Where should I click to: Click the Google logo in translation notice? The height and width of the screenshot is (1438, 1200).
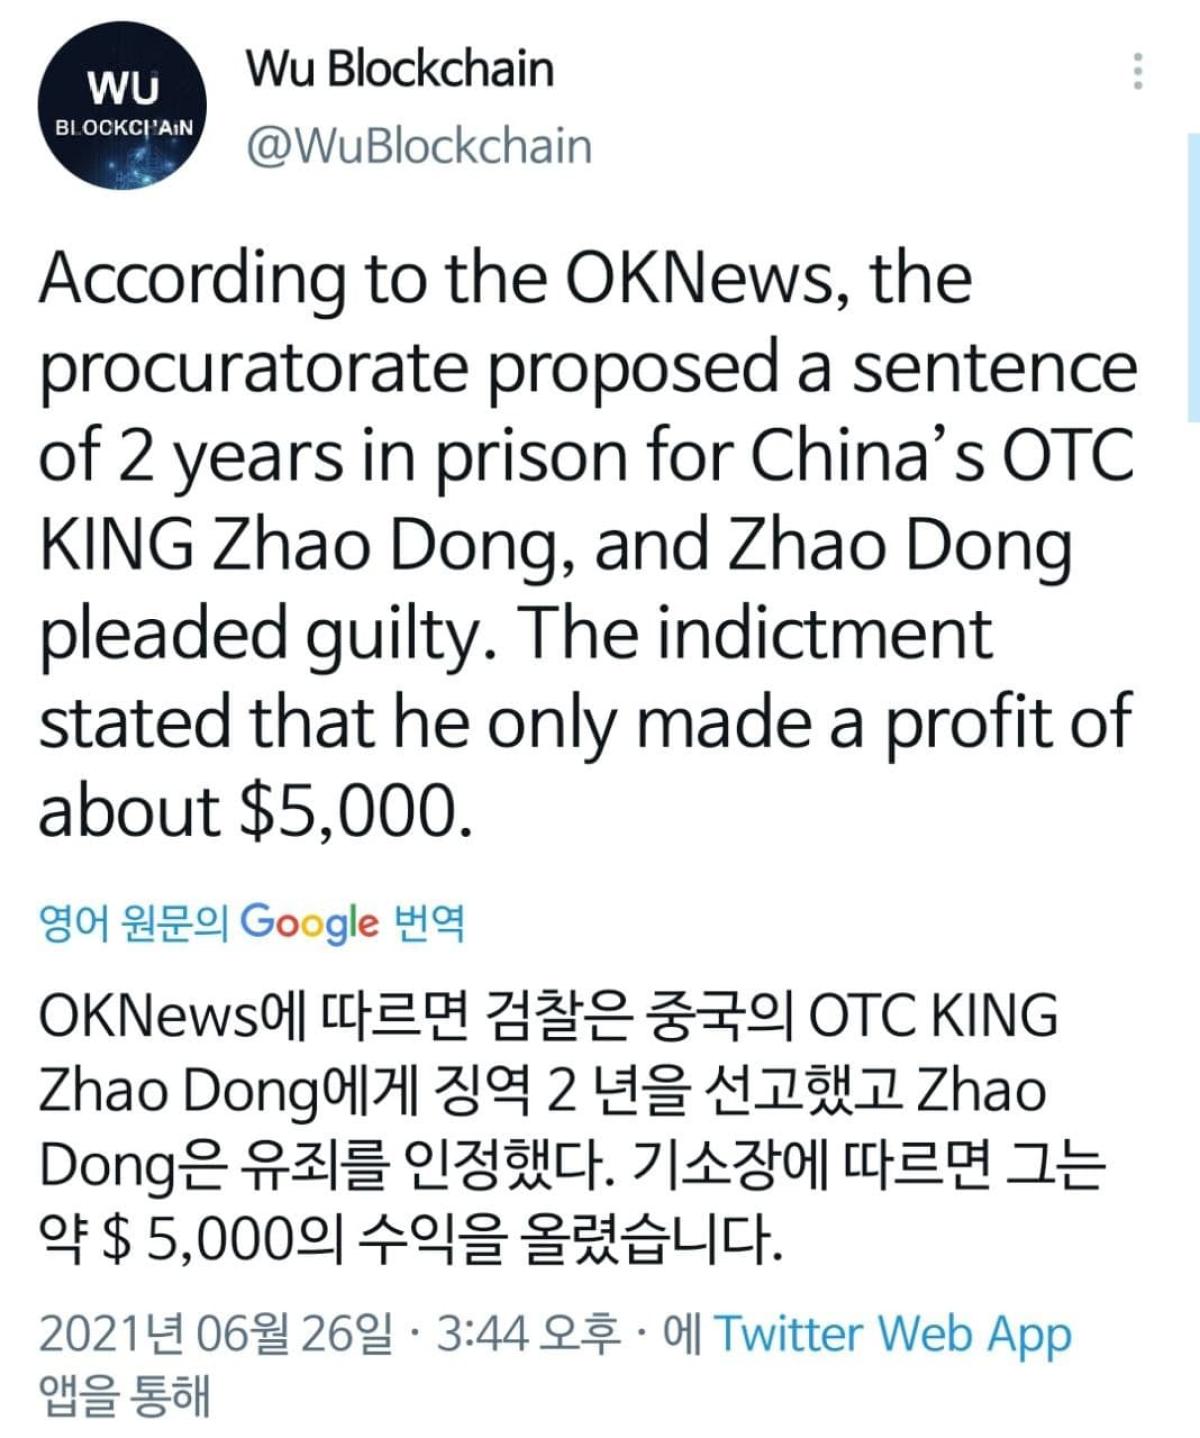309,922
